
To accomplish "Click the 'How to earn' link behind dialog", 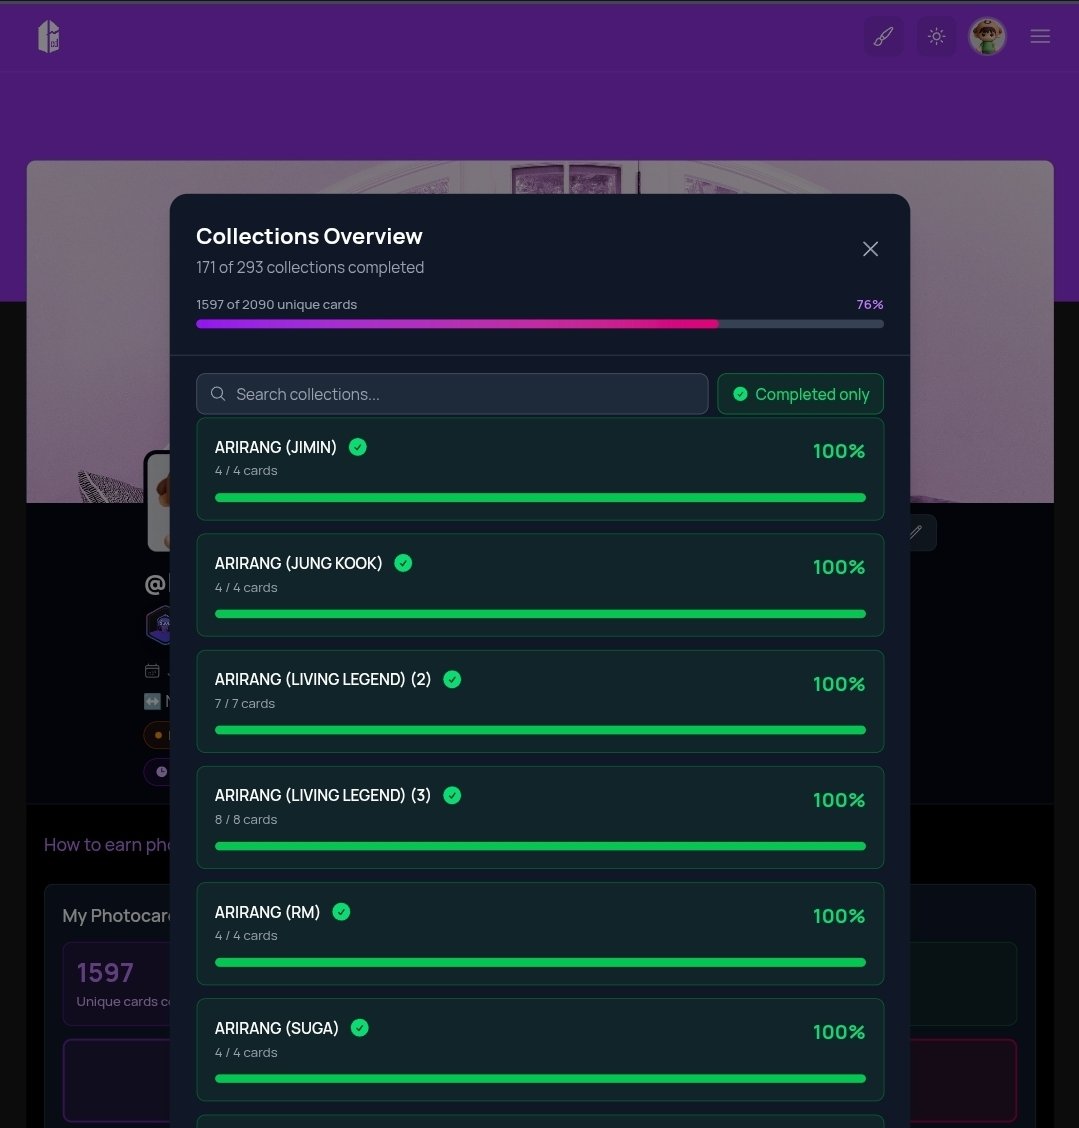I will point(106,845).
